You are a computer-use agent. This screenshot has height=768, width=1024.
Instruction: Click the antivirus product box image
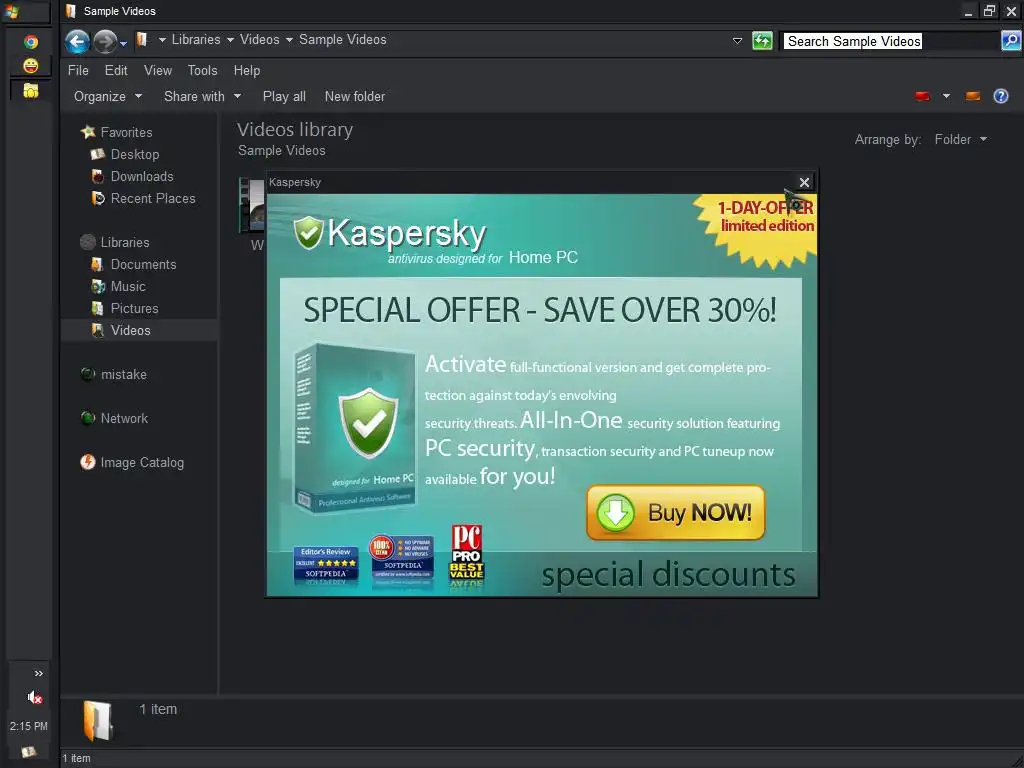tap(355, 428)
